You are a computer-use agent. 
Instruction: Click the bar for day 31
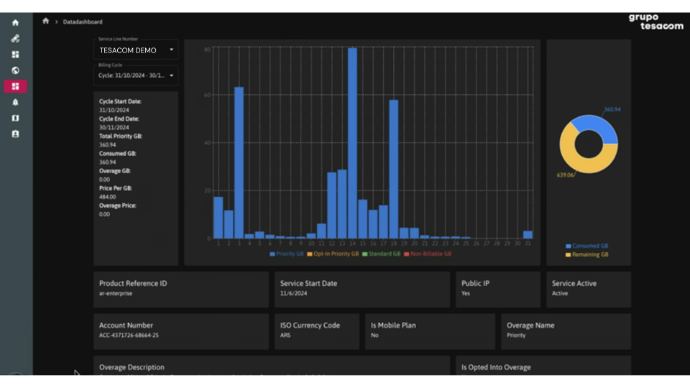tap(528, 234)
